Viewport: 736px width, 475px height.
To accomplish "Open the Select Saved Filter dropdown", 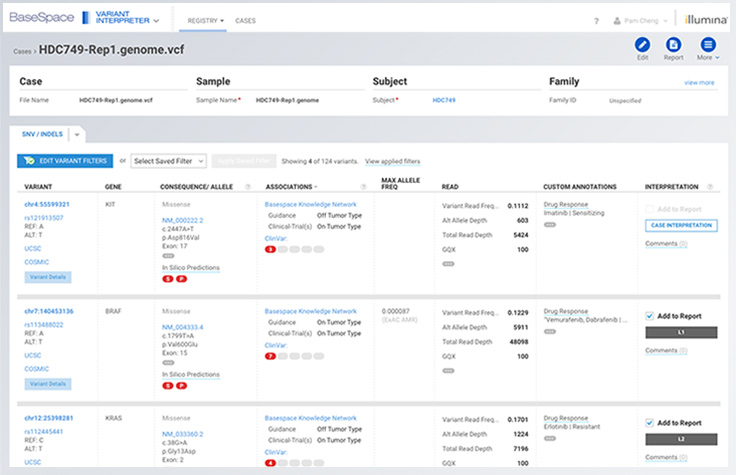I will (x=169, y=161).
